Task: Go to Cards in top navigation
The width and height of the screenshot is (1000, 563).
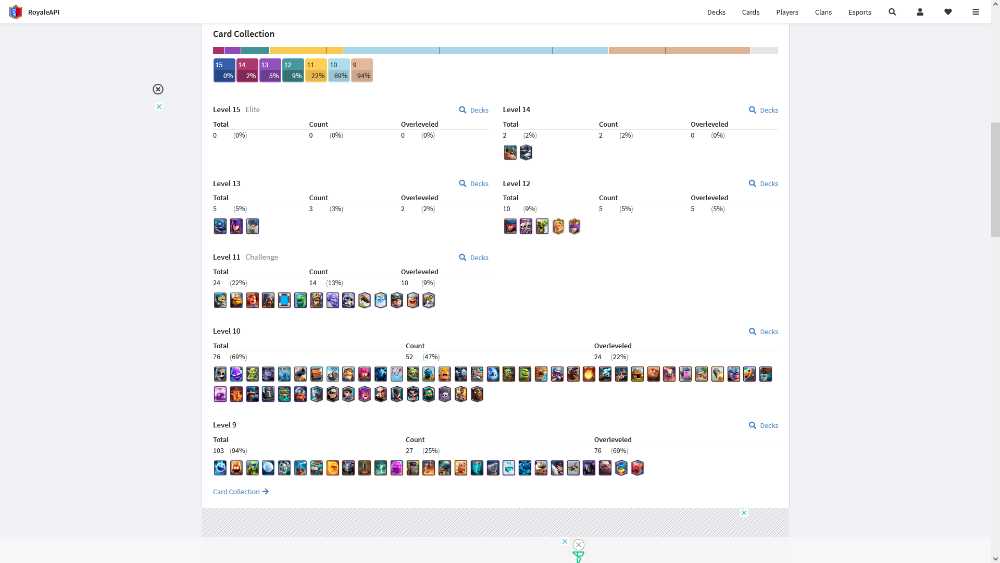Action: coord(751,12)
